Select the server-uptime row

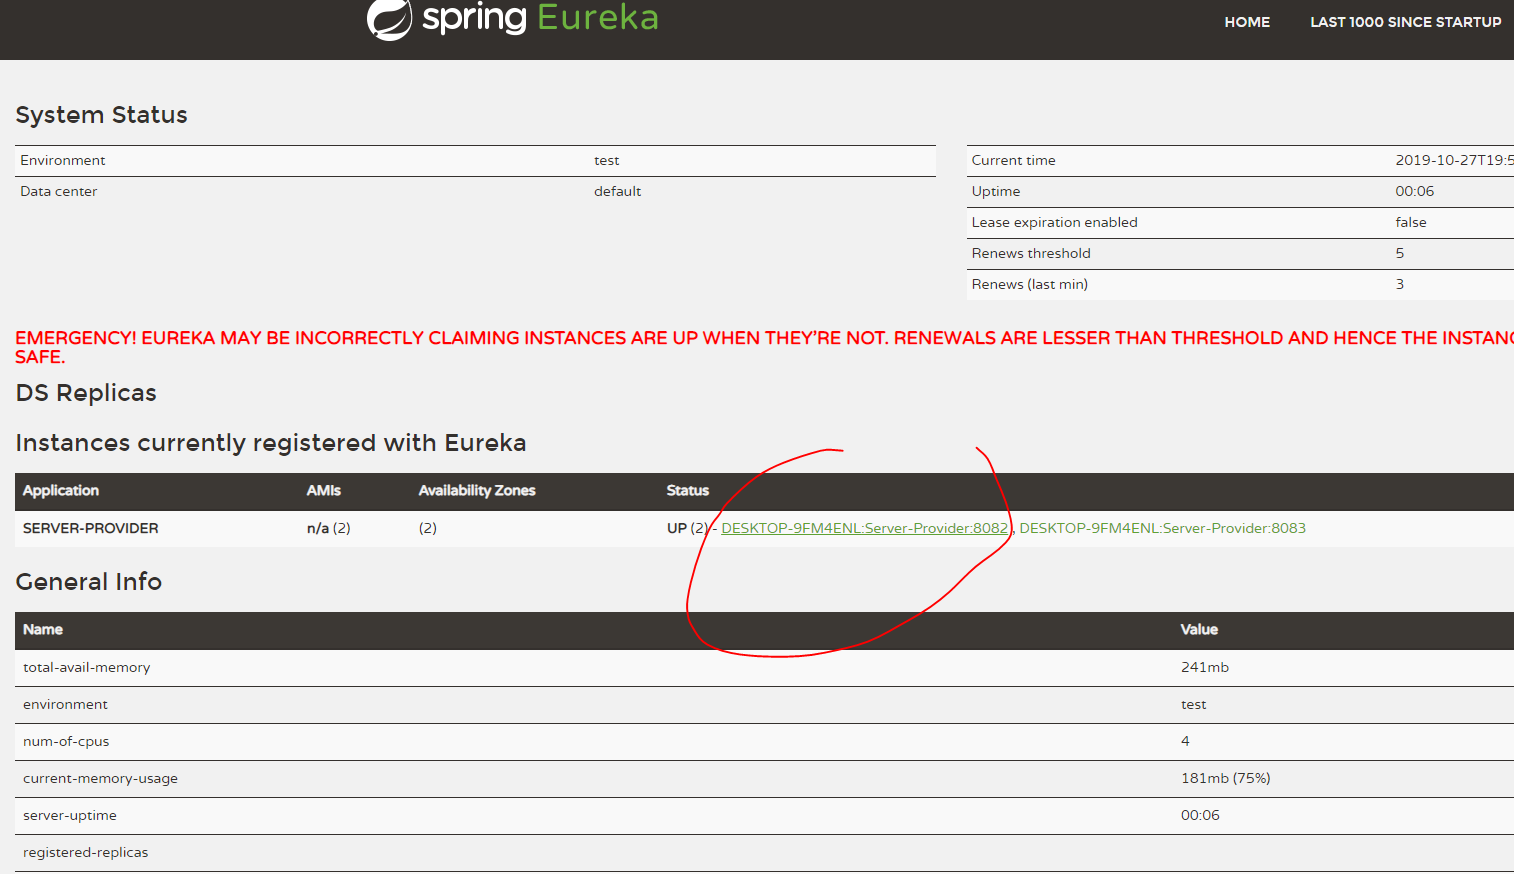coord(764,815)
